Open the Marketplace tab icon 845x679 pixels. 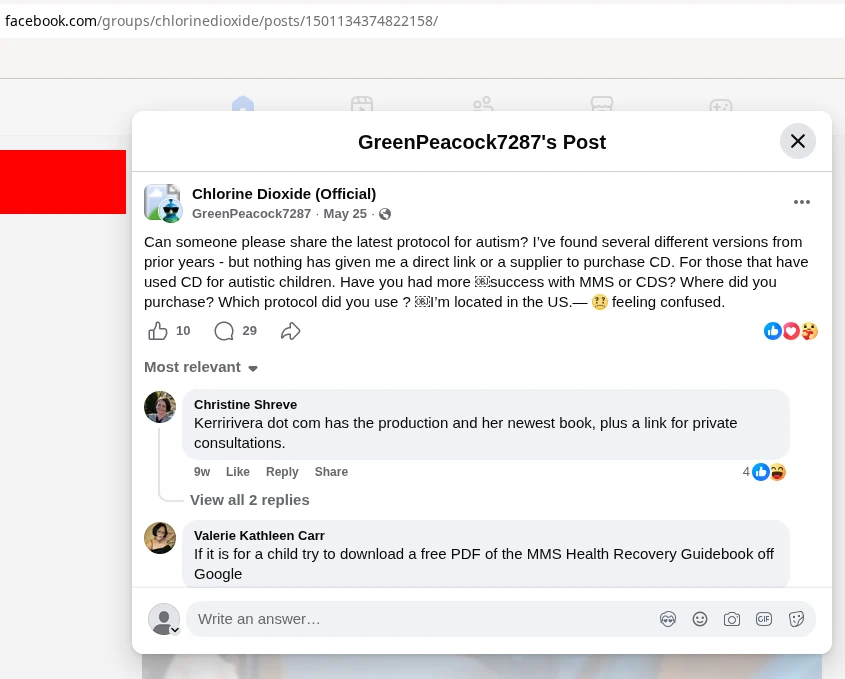click(x=601, y=104)
